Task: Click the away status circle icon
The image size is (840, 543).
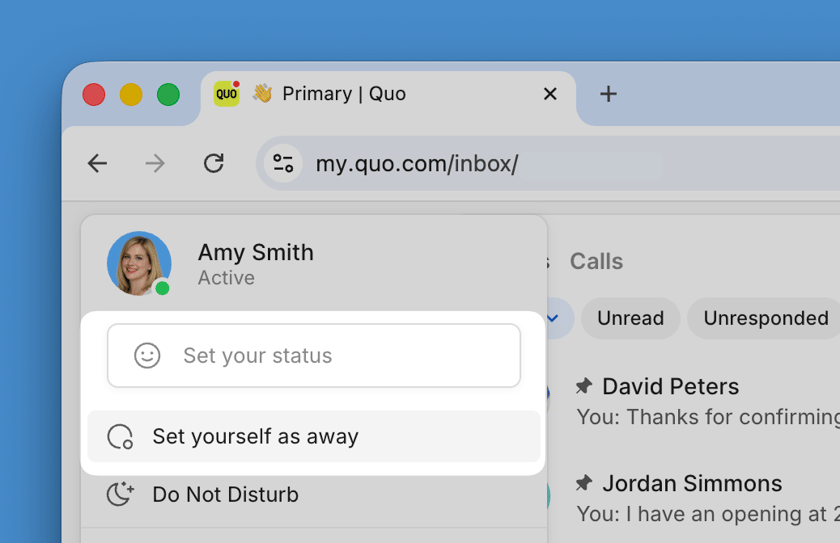Action: point(120,436)
